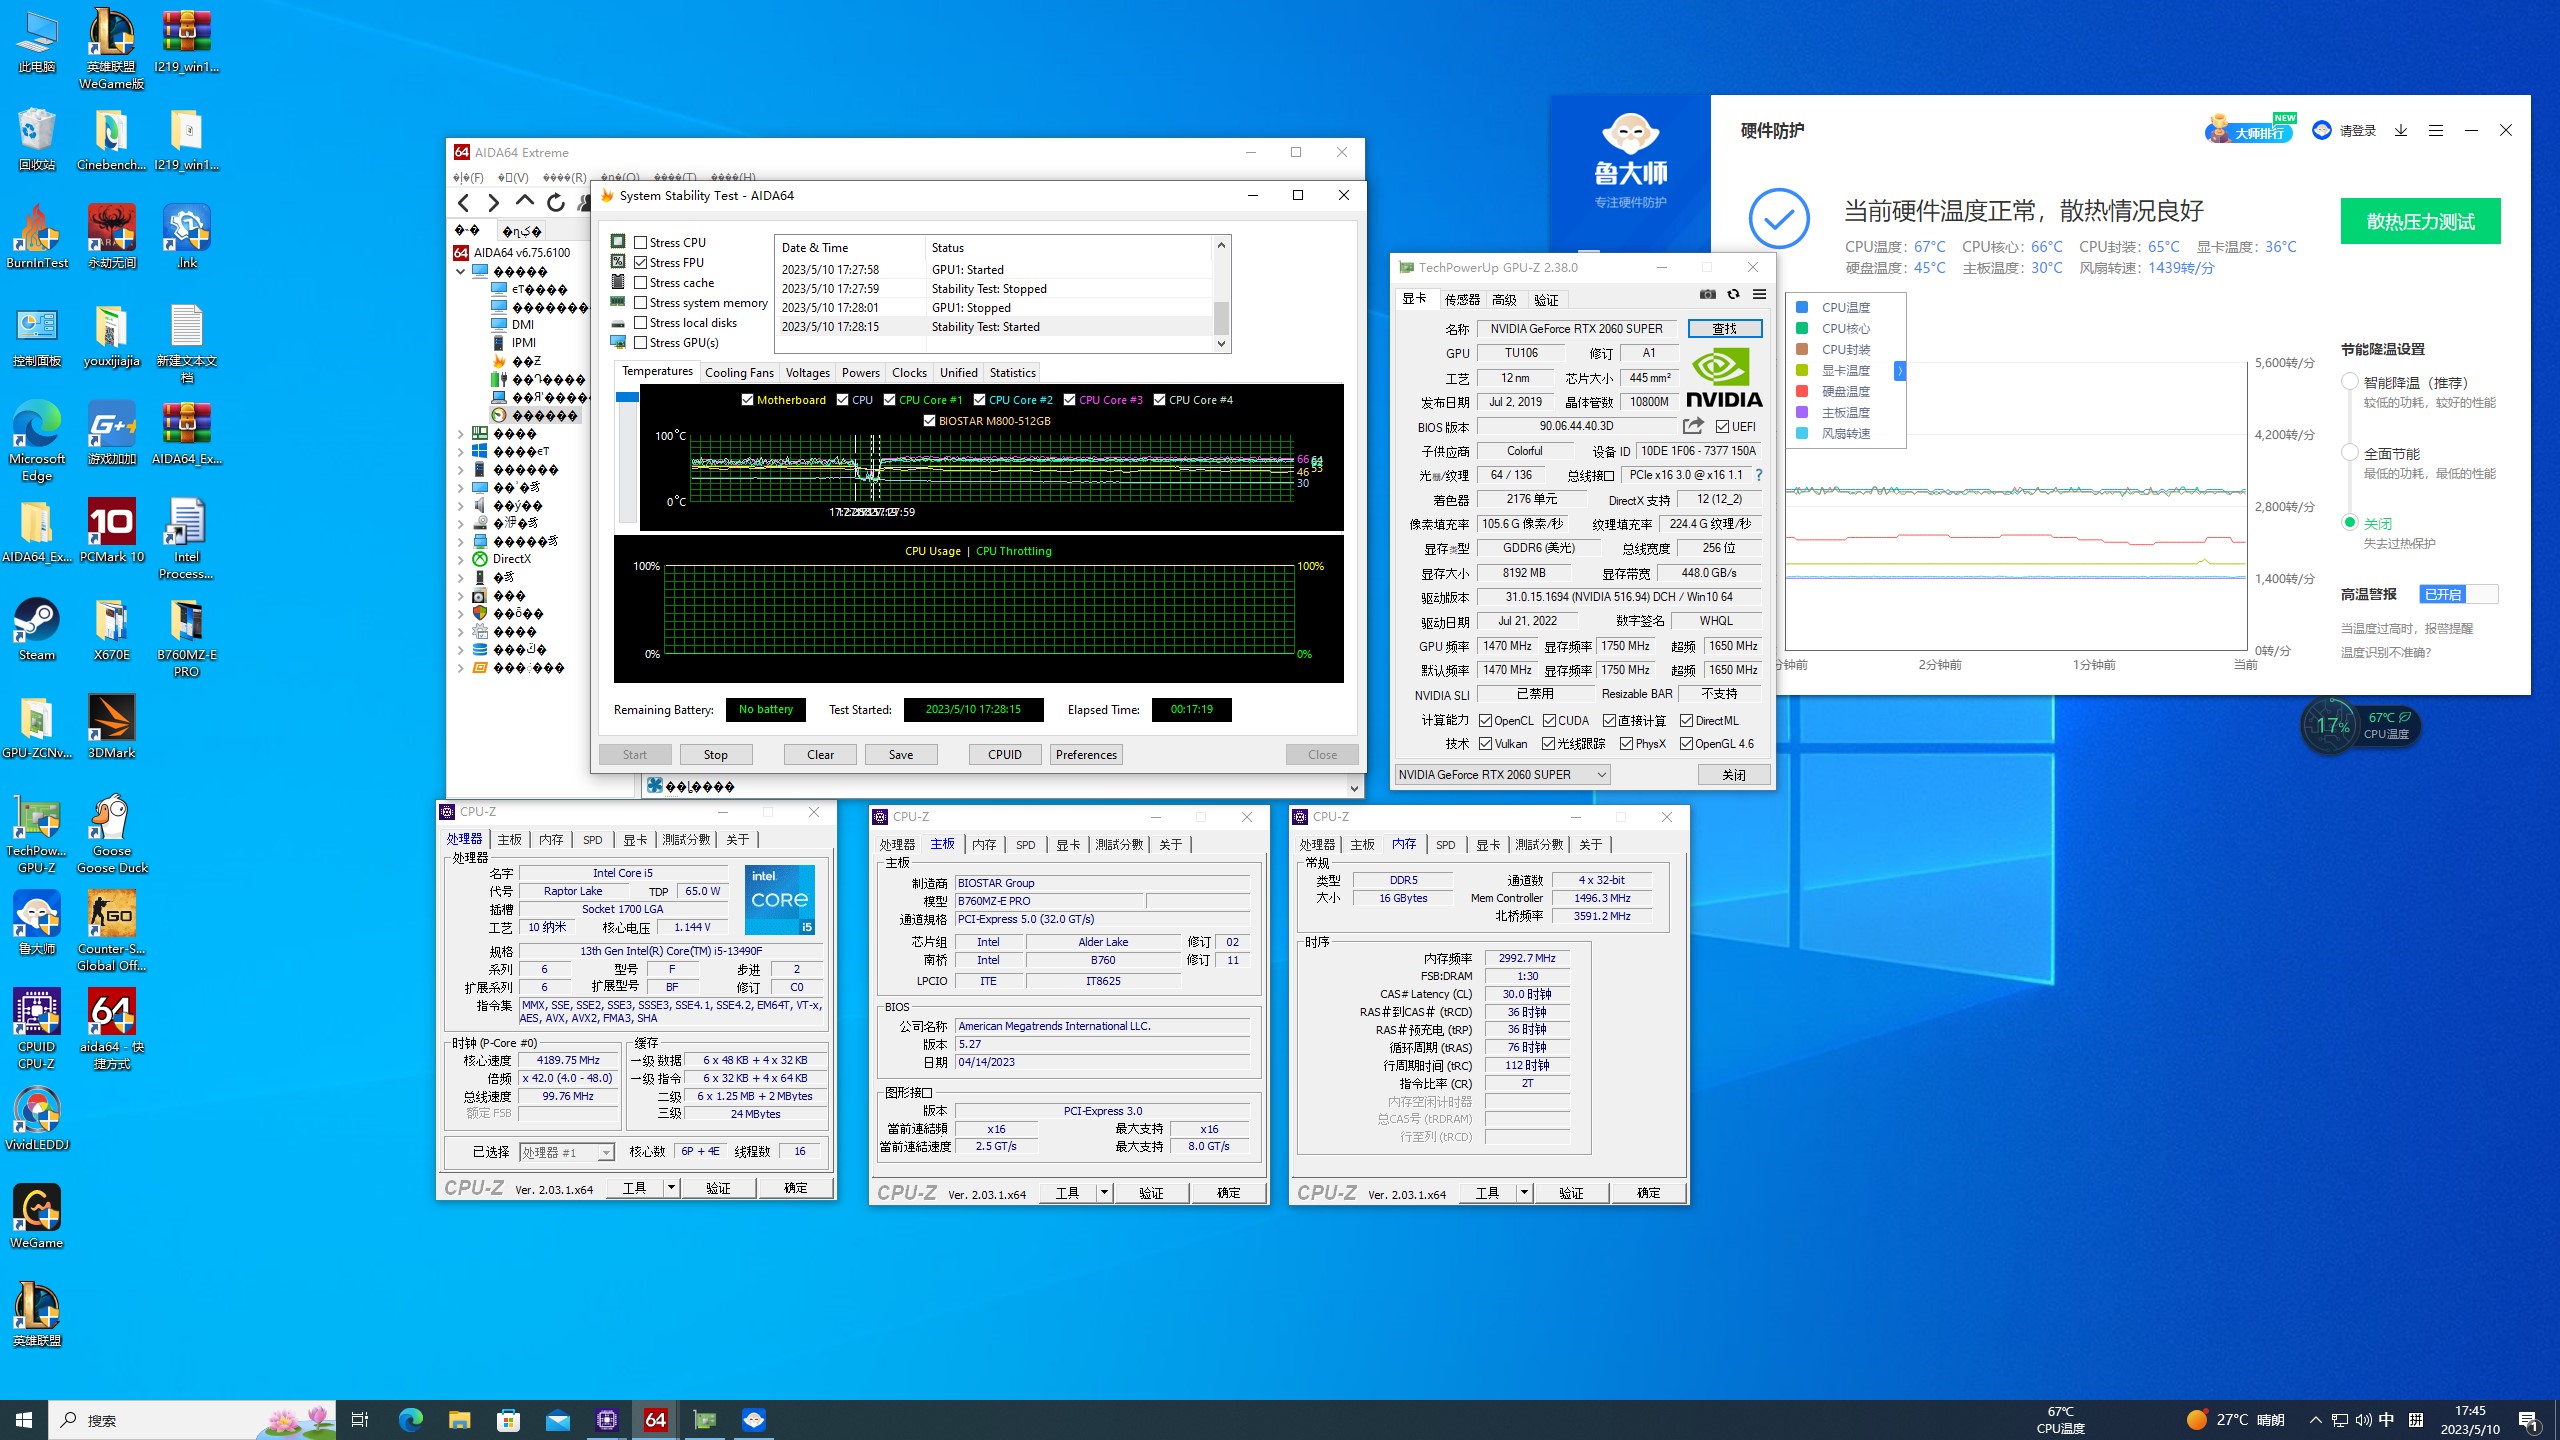Expand the DirectX node in AIDA64 tree

tap(461, 559)
